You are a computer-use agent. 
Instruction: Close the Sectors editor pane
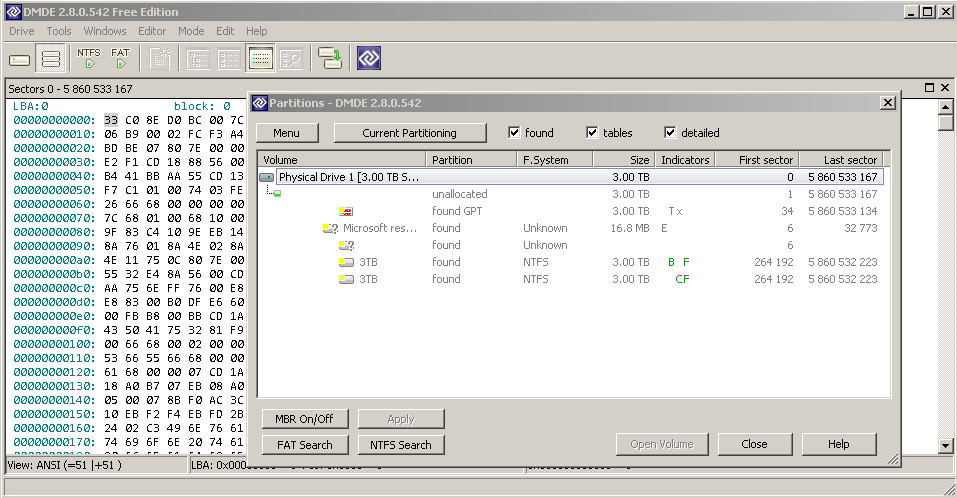pos(945,88)
